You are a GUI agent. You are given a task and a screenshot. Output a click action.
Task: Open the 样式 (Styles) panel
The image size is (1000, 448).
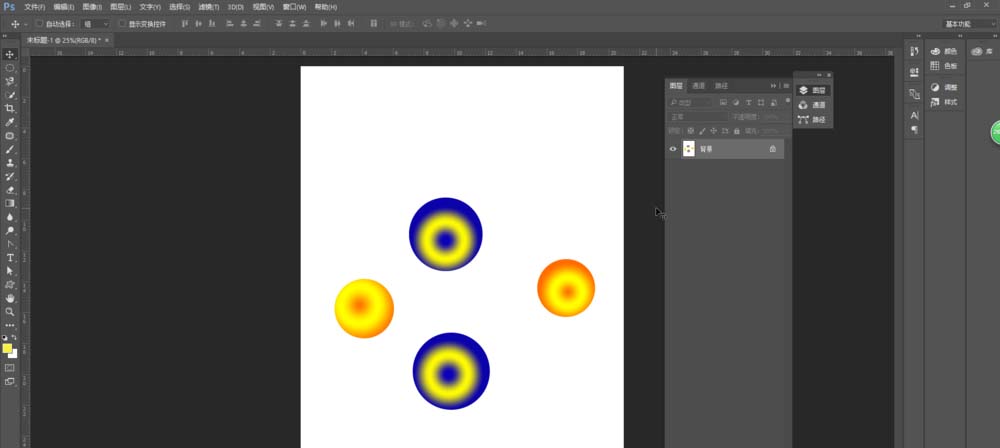943,102
